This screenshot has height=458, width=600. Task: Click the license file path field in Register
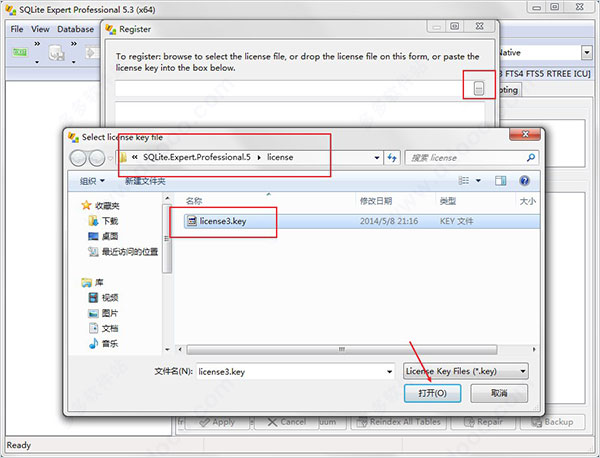293,88
